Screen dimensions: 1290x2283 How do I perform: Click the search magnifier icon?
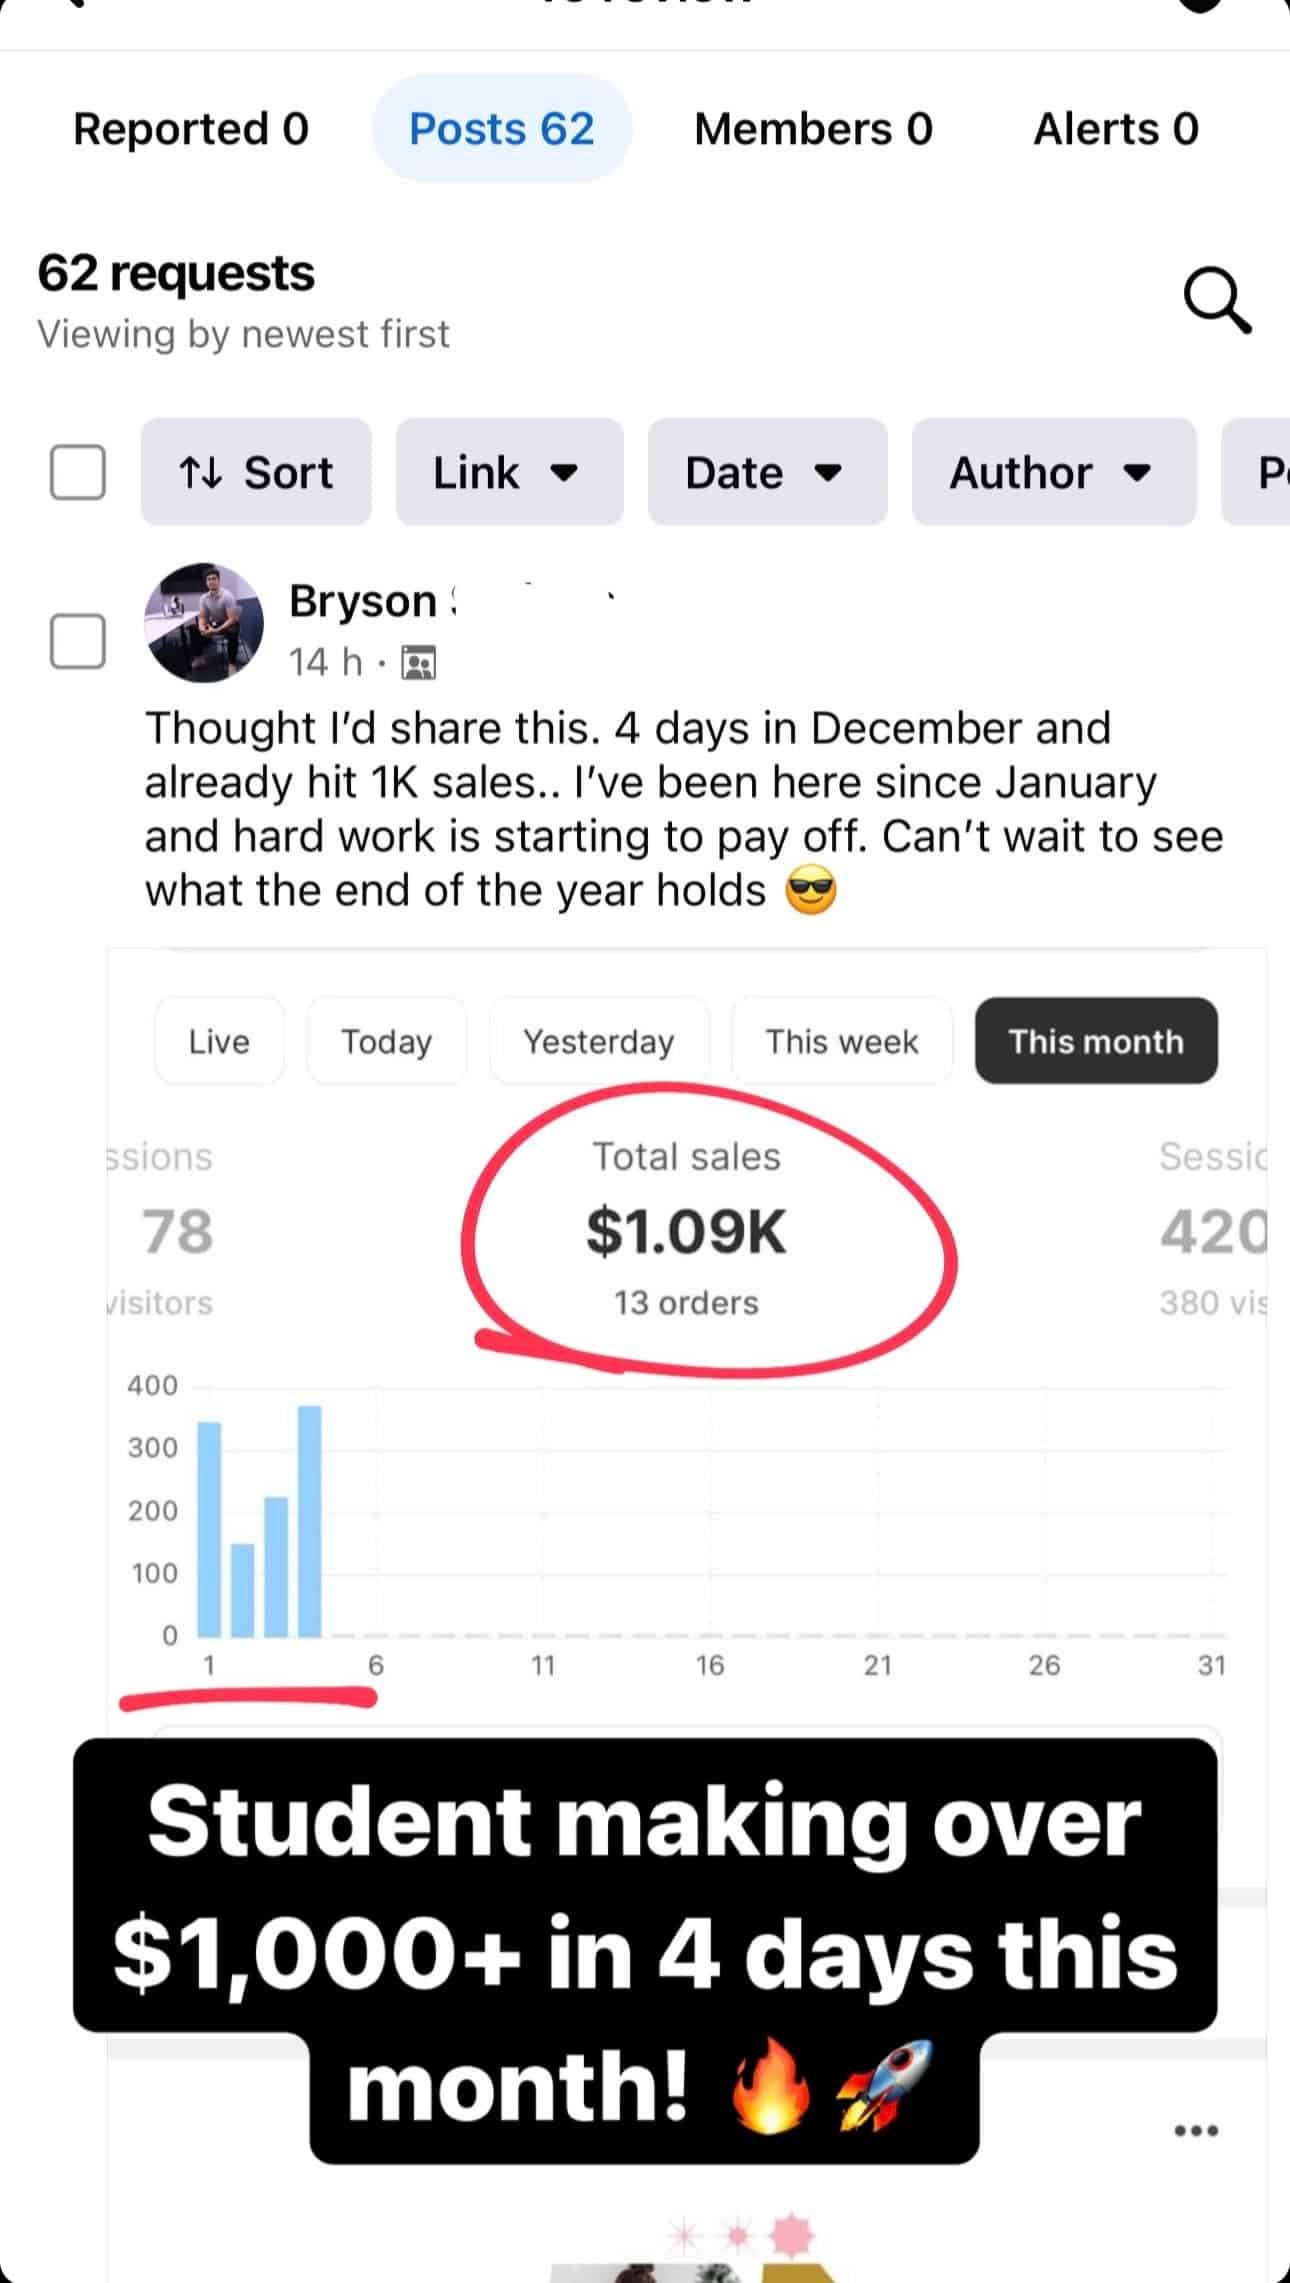1216,299
